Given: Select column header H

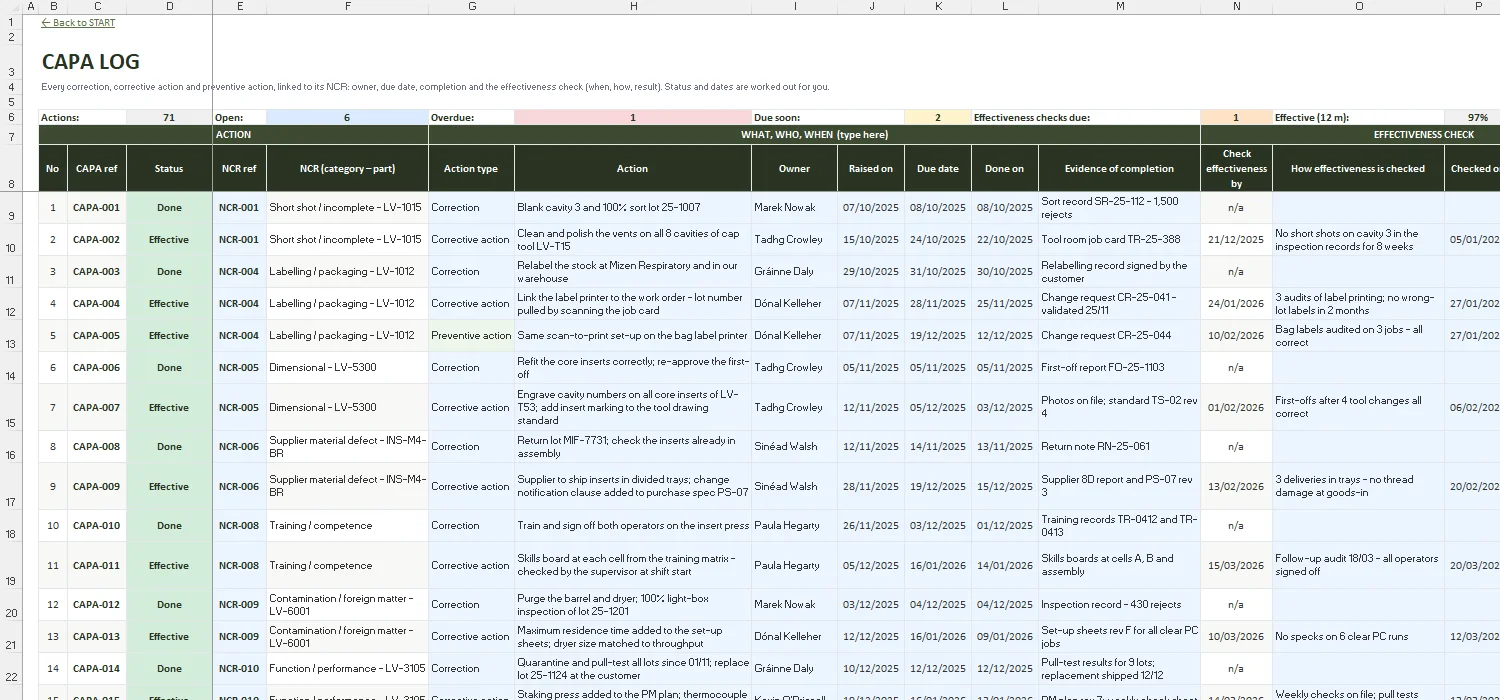Looking at the screenshot, I should pyautogui.click(x=633, y=7).
